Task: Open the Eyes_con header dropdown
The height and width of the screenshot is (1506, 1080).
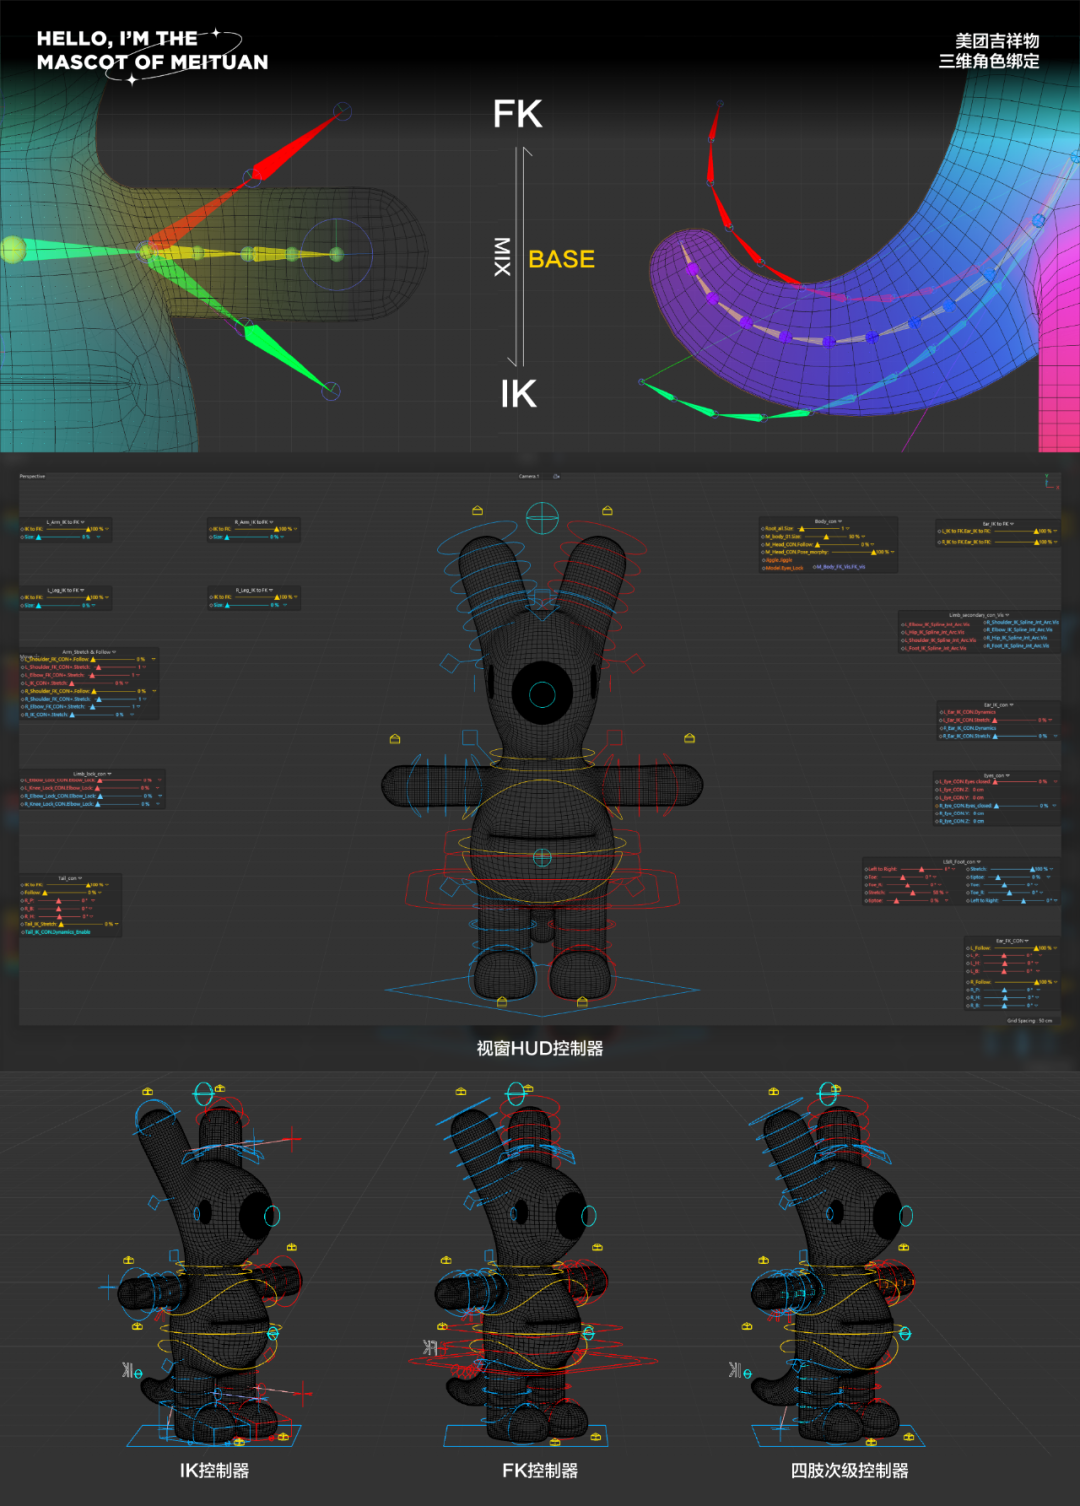Action: tap(1007, 776)
